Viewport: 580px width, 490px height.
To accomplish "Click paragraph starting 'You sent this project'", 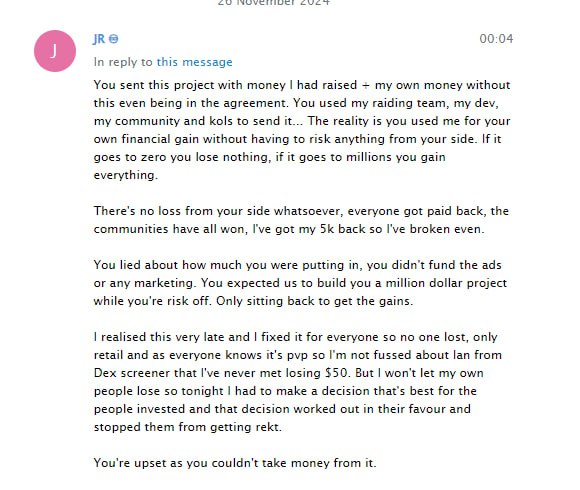I will tap(302, 130).
